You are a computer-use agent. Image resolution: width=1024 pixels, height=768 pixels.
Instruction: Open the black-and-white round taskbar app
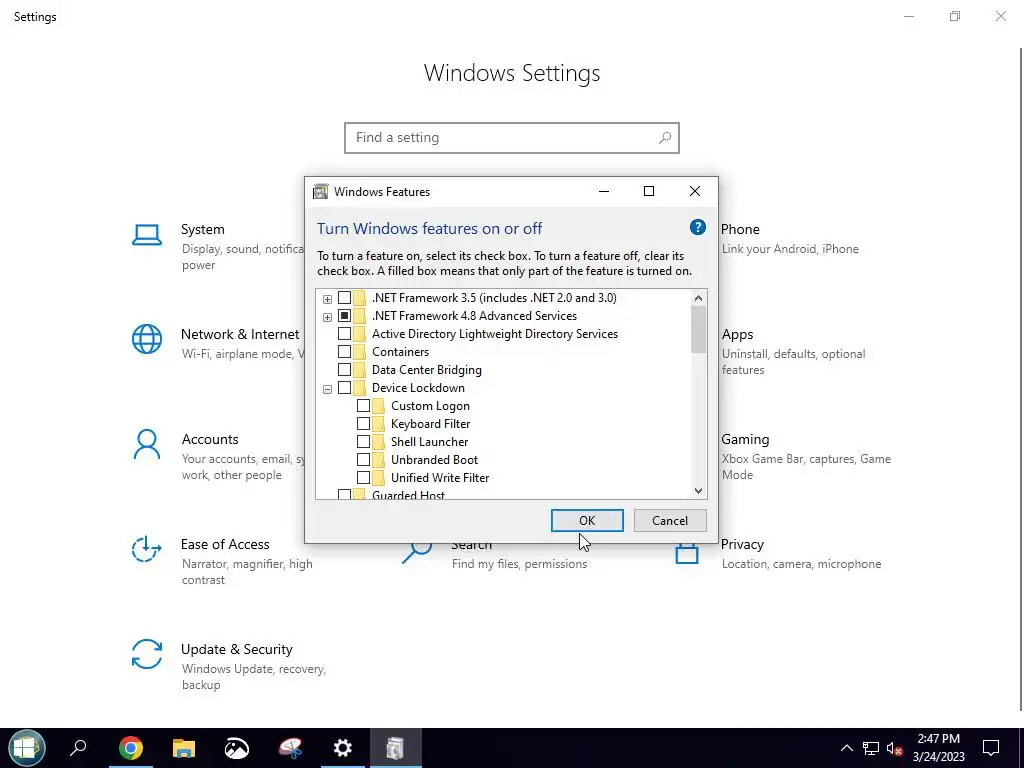click(x=236, y=748)
